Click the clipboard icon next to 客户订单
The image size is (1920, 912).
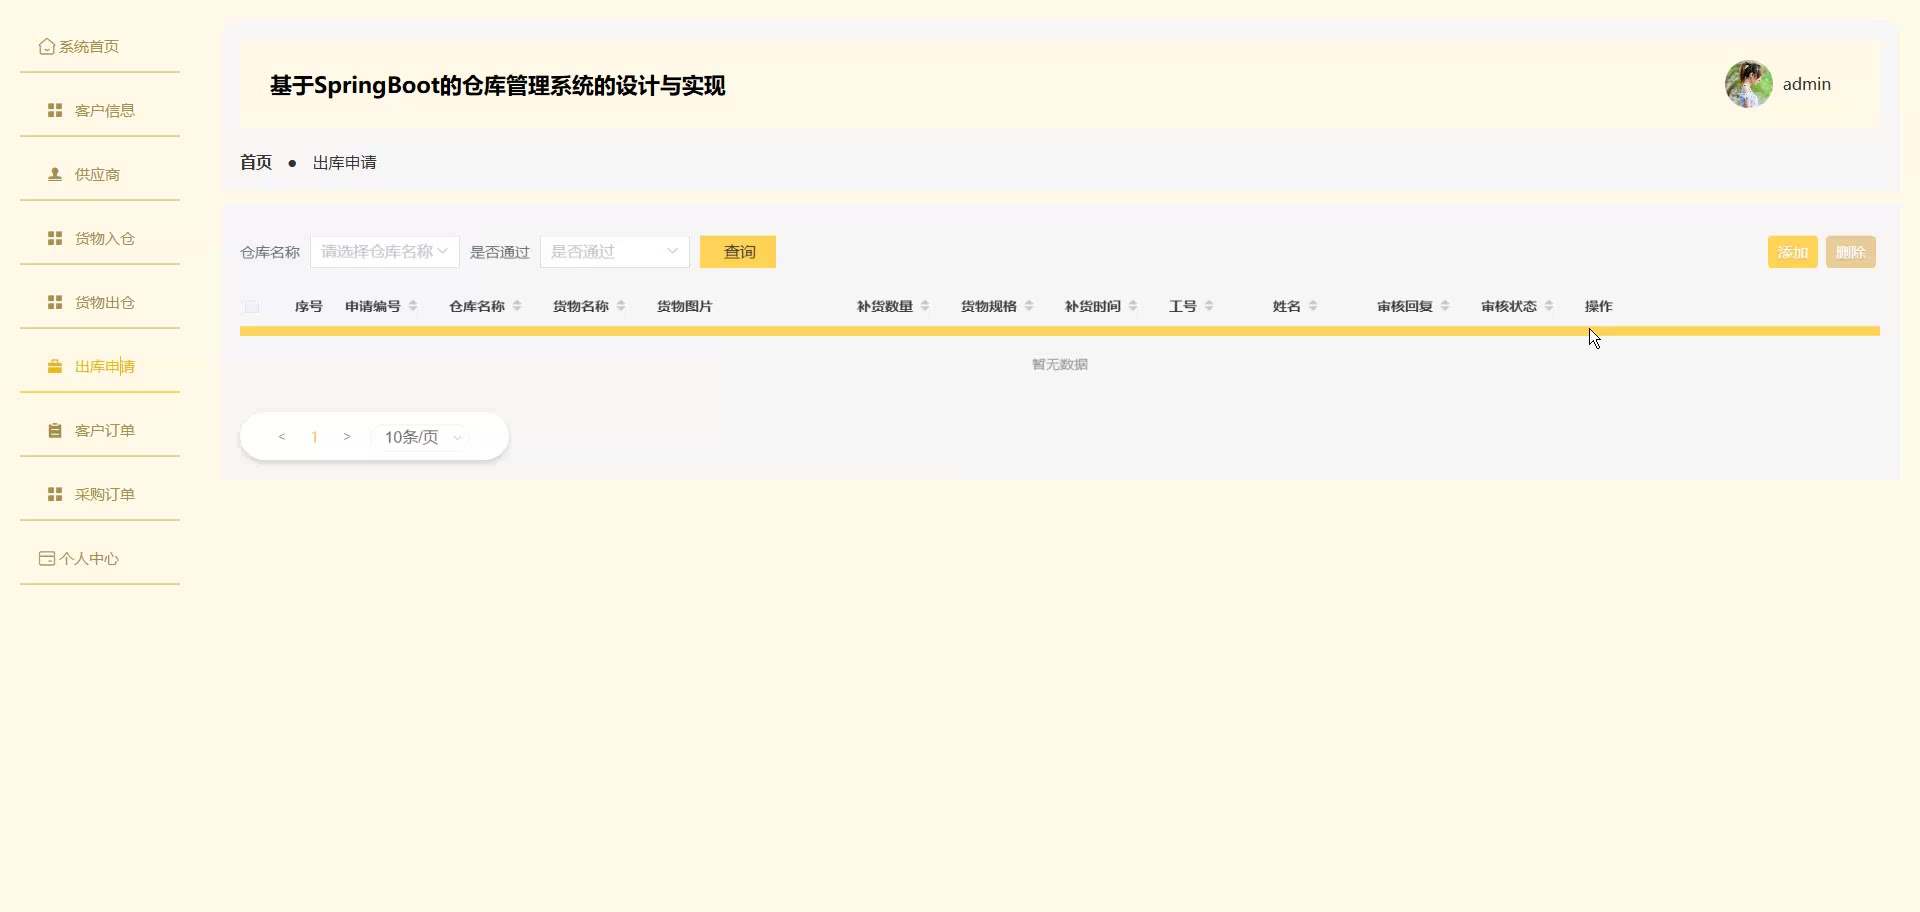55,430
